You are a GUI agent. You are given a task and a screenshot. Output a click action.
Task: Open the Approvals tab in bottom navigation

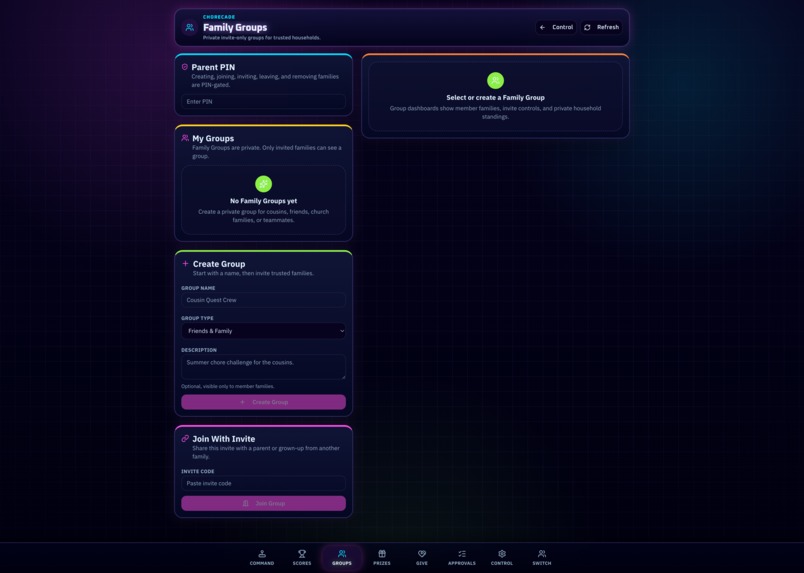(462, 558)
